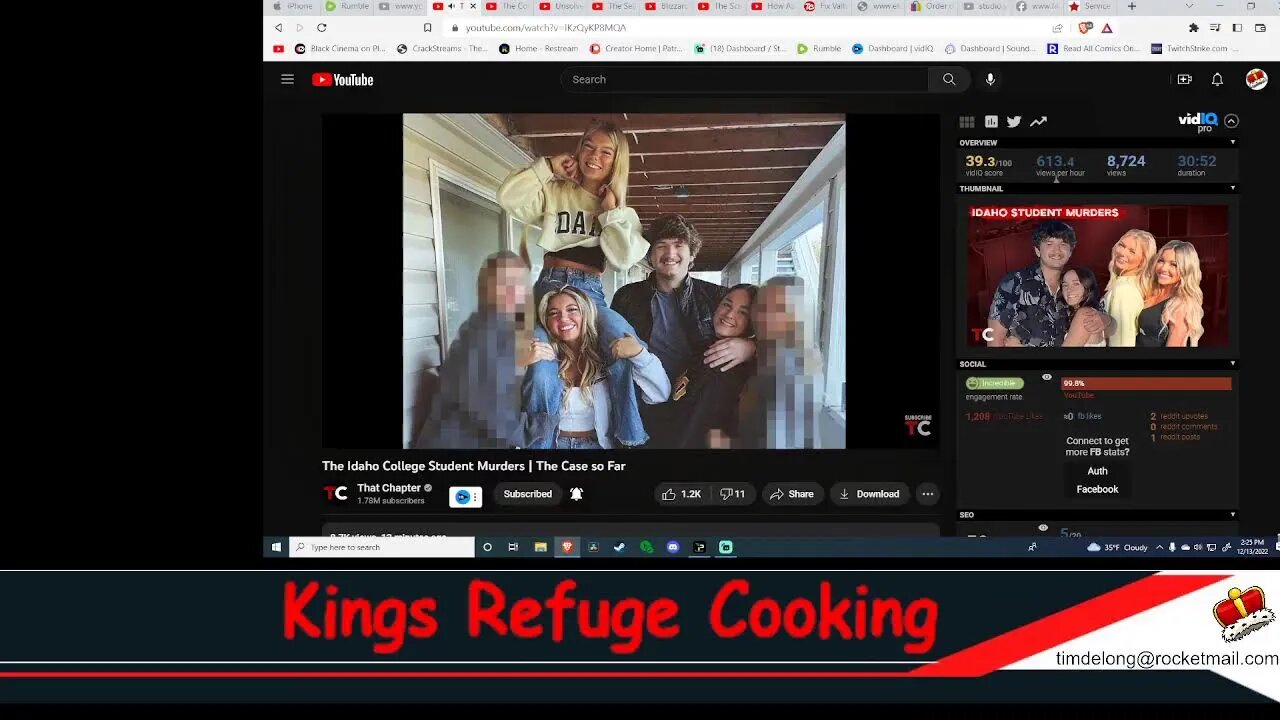This screenshot has width=1280, height=720.
Task: Open the account avatar menu
Action: (1256, 79)
